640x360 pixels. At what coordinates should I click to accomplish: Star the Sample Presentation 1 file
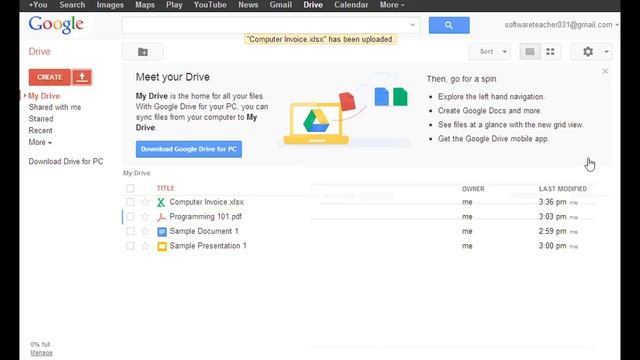[145, 246]
